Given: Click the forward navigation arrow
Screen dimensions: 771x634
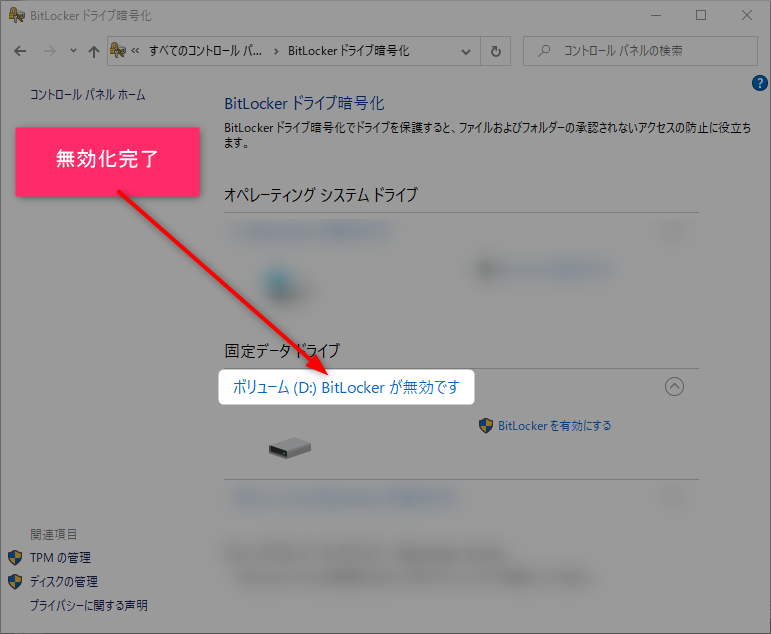Looking at the screenshot, I should [x=50, y=51].
